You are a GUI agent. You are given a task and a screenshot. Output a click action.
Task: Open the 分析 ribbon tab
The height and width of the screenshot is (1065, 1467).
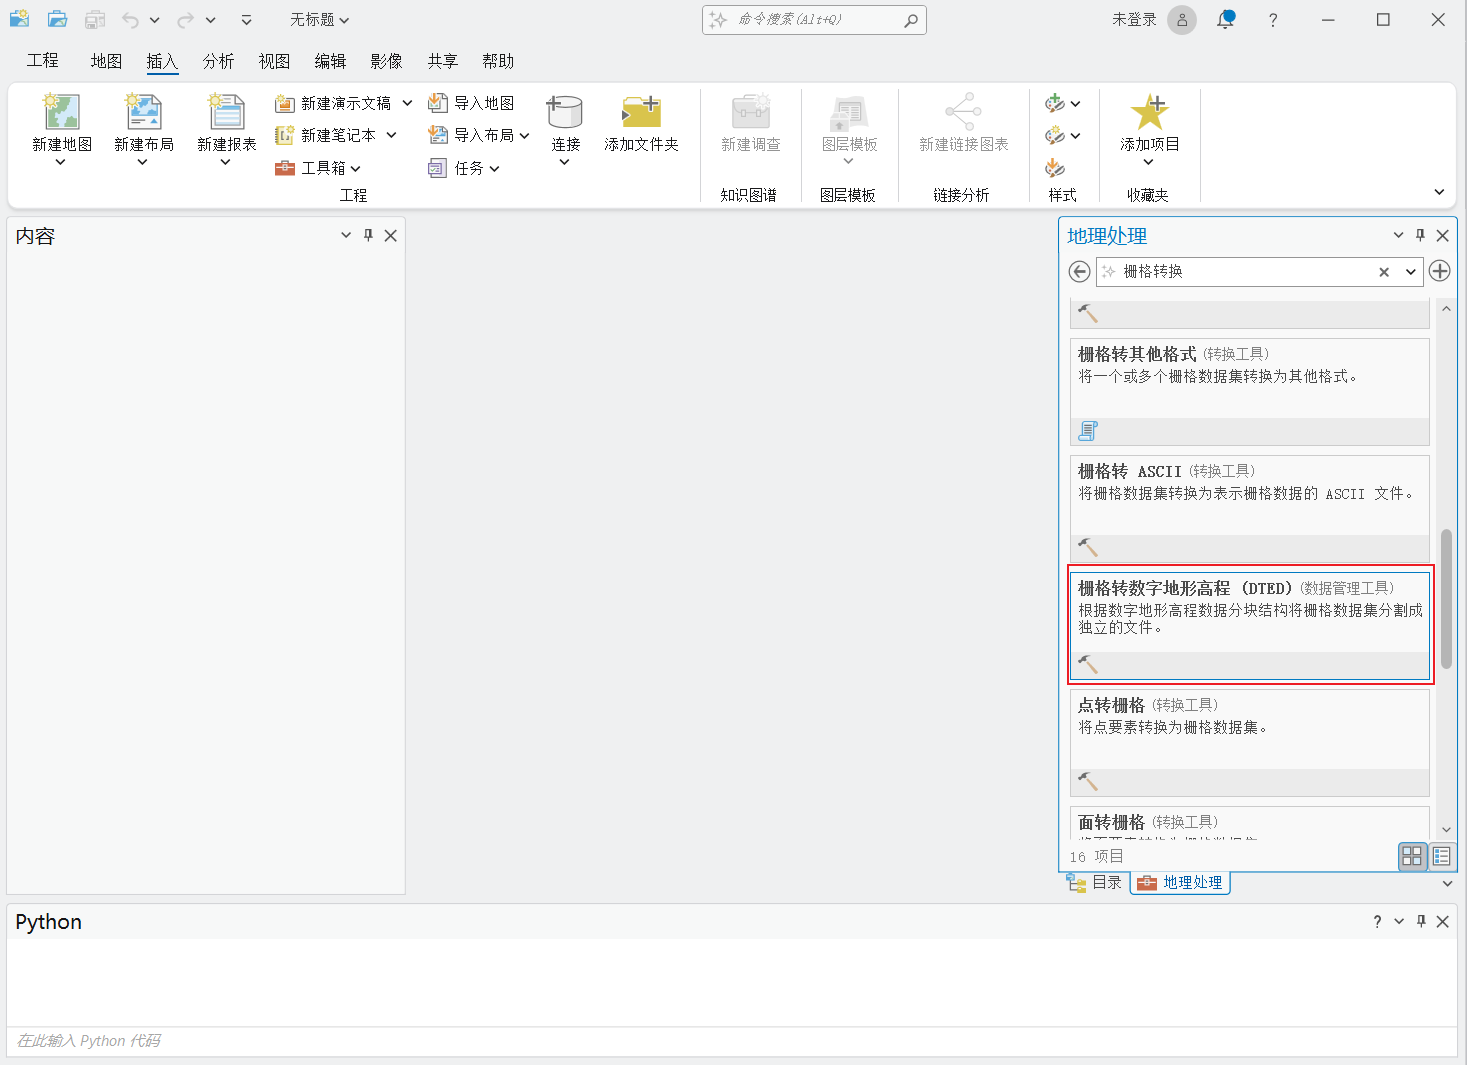click(218, 61)
